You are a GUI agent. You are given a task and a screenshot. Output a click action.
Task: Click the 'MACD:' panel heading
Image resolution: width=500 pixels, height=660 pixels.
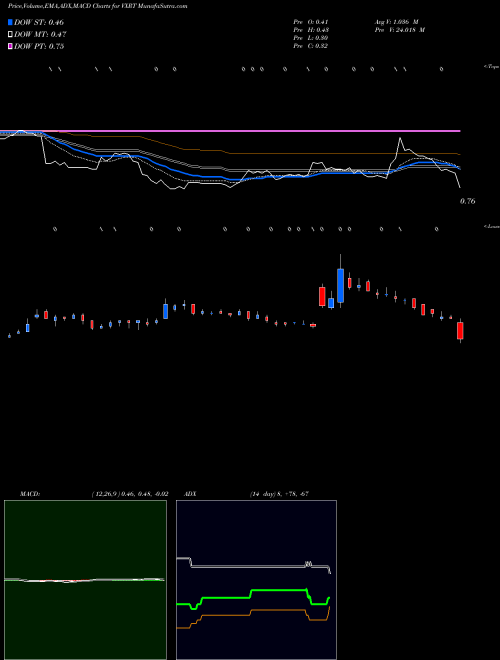(29, 493)
